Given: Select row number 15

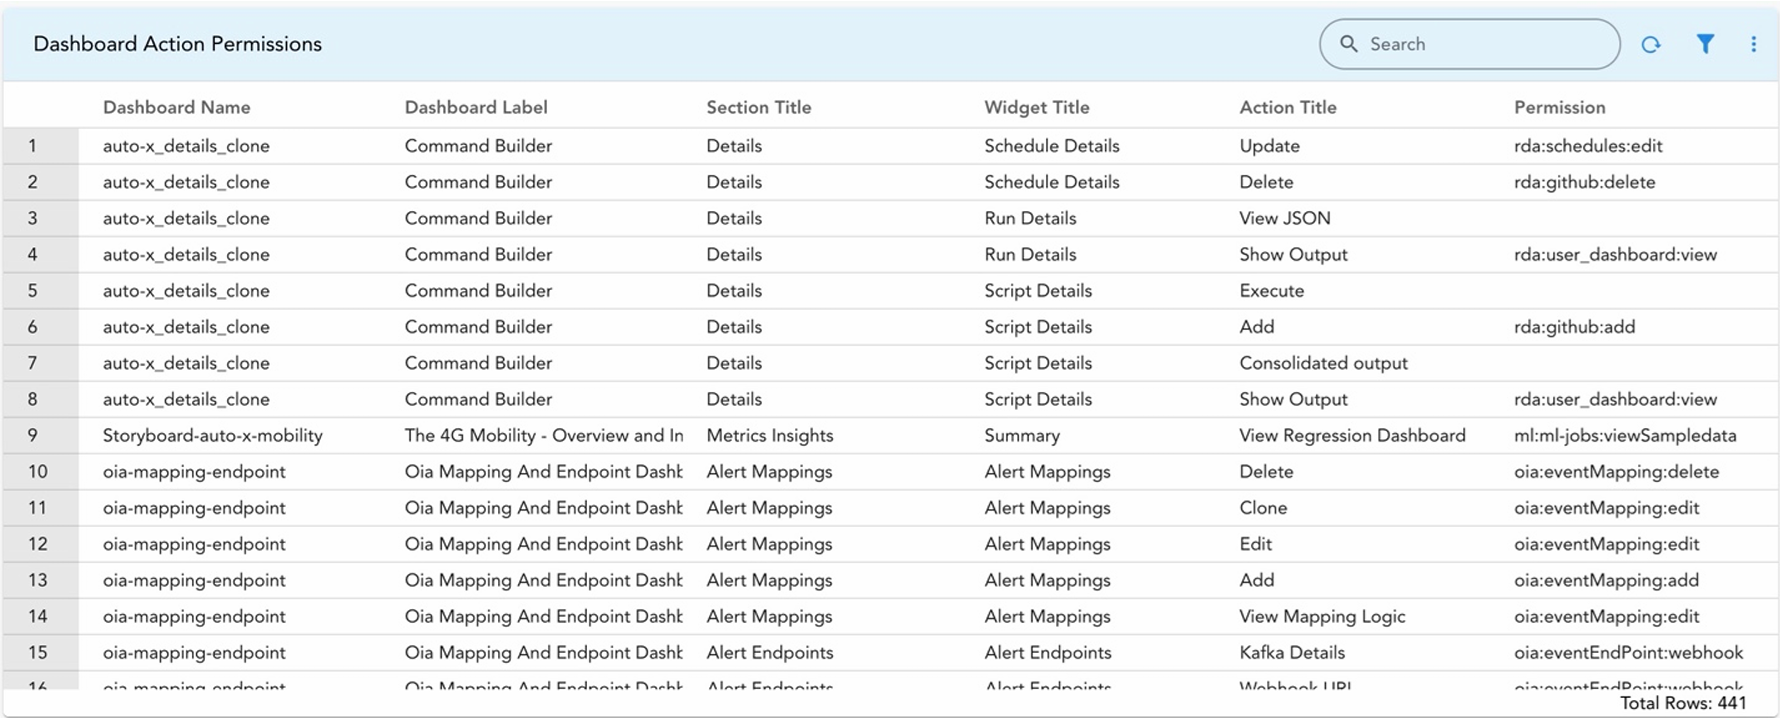Looking at the screenshot, I should click(37, 653).
